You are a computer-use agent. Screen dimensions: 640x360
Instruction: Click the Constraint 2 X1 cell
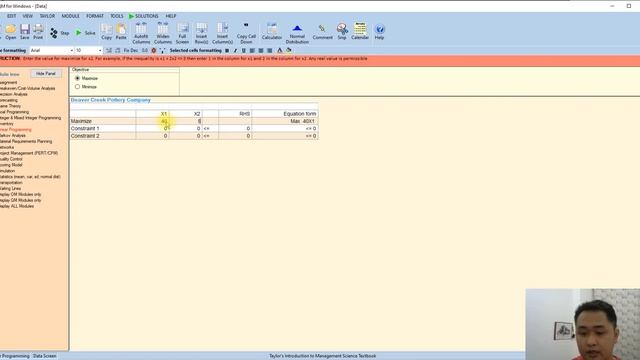[152, 136]
